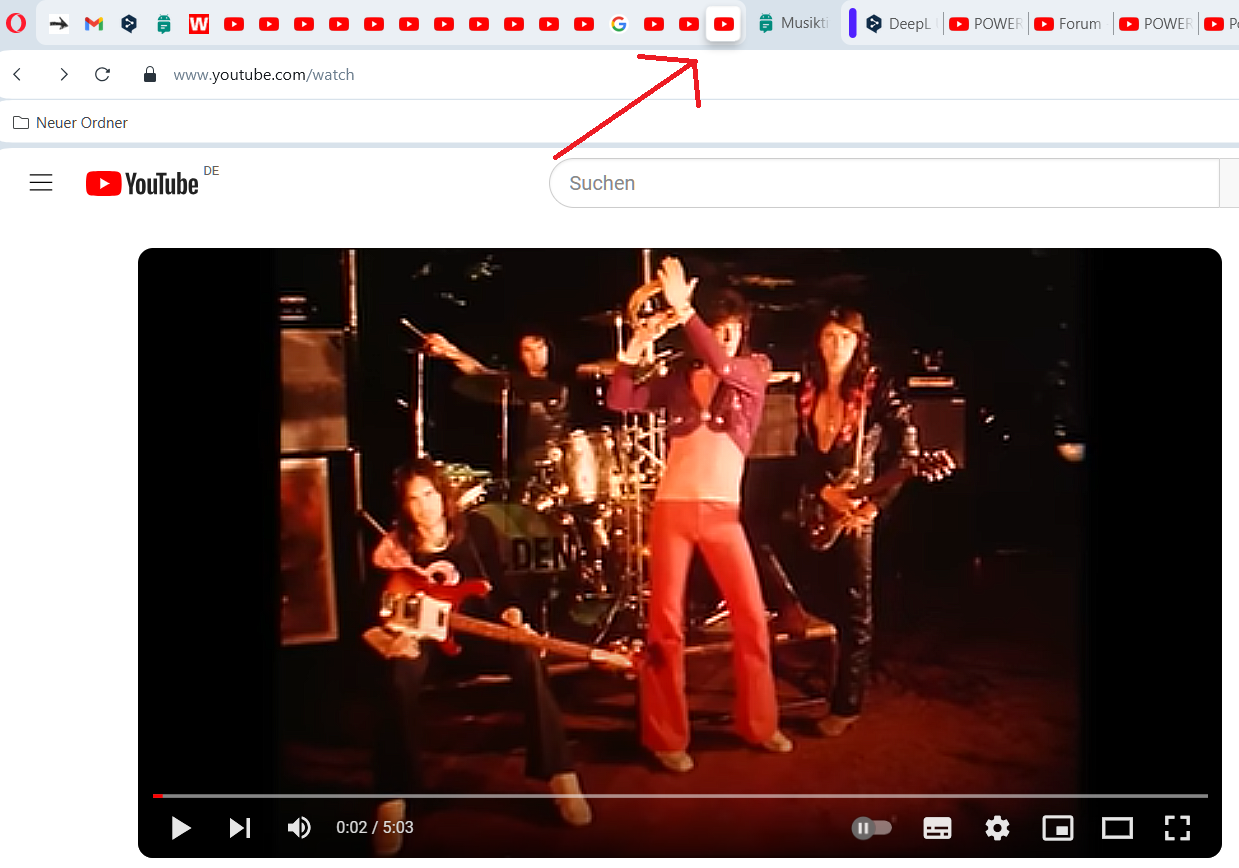Image resolution: width=1239 pixels, height=868 pixels.
Task: Toggle subtitles with the captions button
Action: click(937, 828)
